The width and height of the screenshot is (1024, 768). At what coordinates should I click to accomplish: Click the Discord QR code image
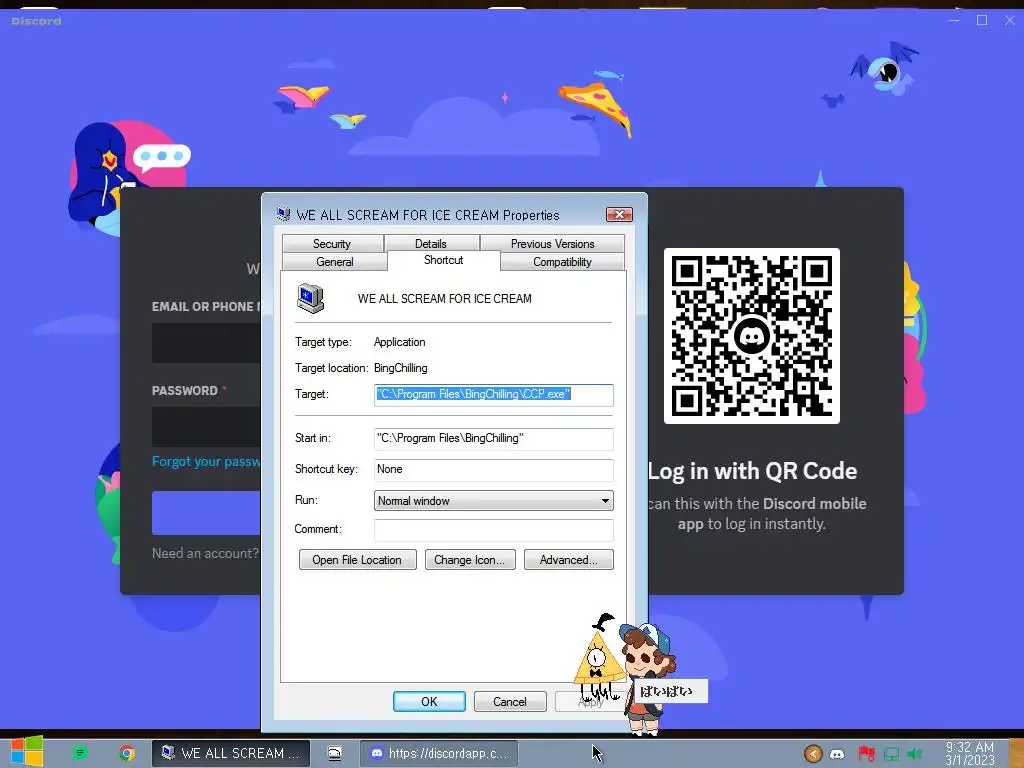752,336
